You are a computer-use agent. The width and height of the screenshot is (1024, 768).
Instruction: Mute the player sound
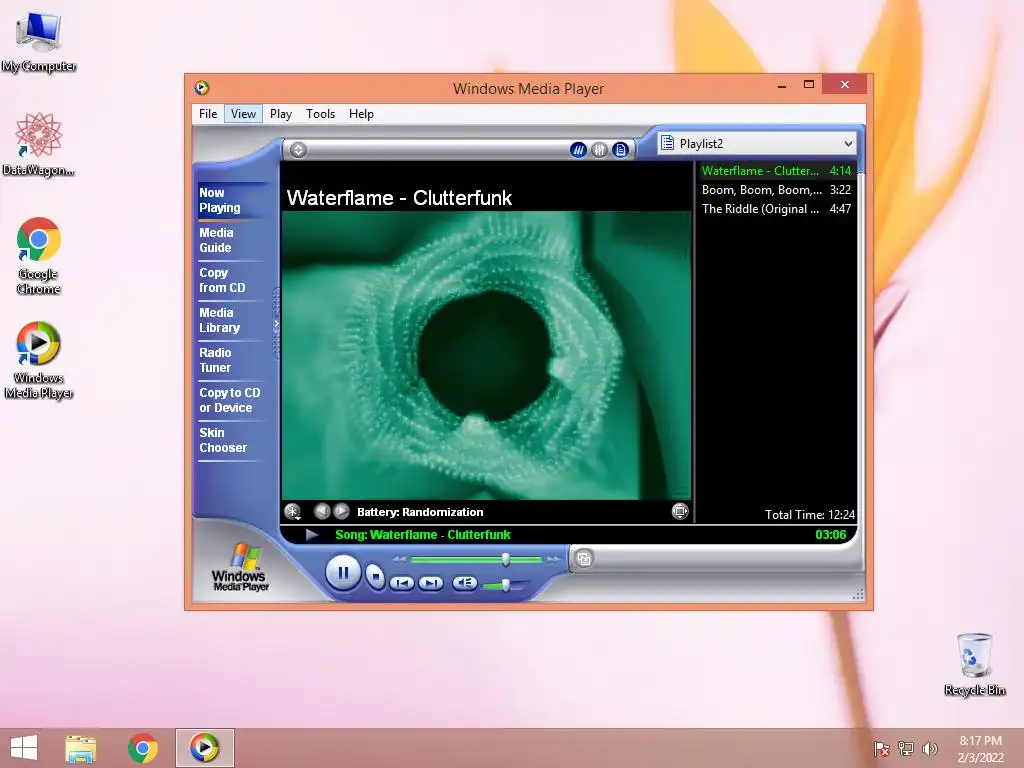(x=464, y=583)
